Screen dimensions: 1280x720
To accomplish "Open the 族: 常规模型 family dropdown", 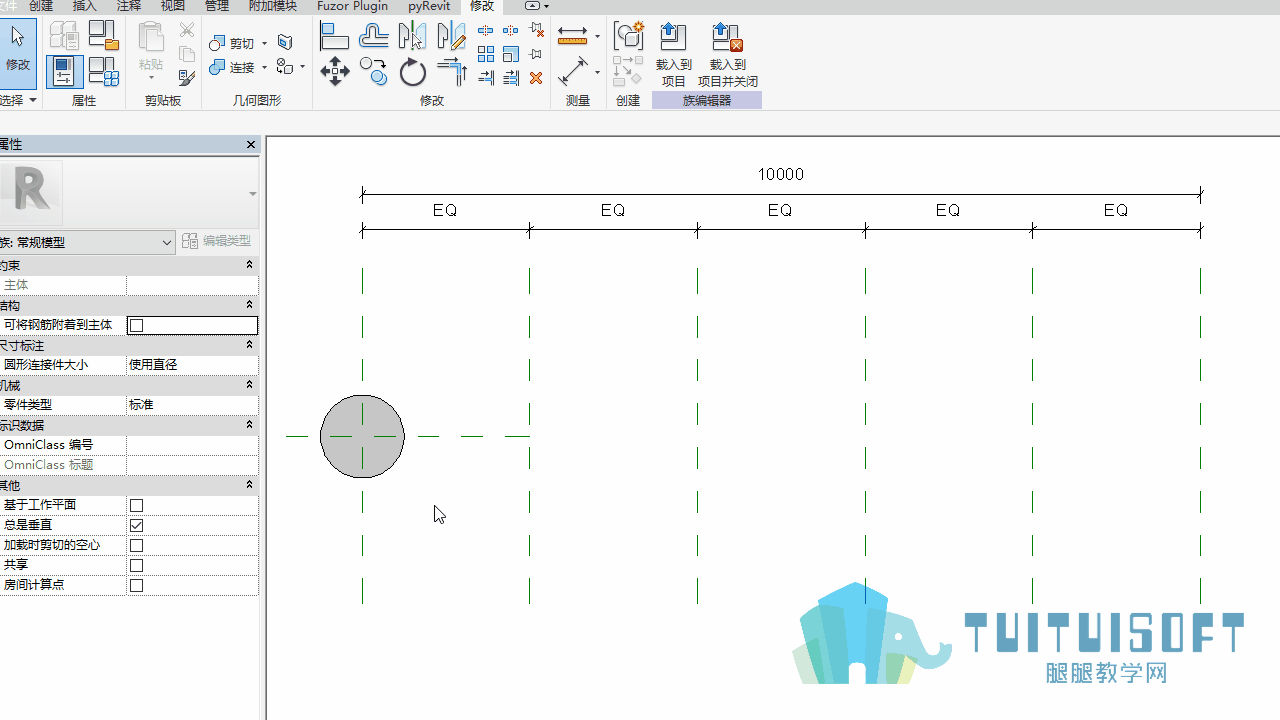I will pos(86,242).
